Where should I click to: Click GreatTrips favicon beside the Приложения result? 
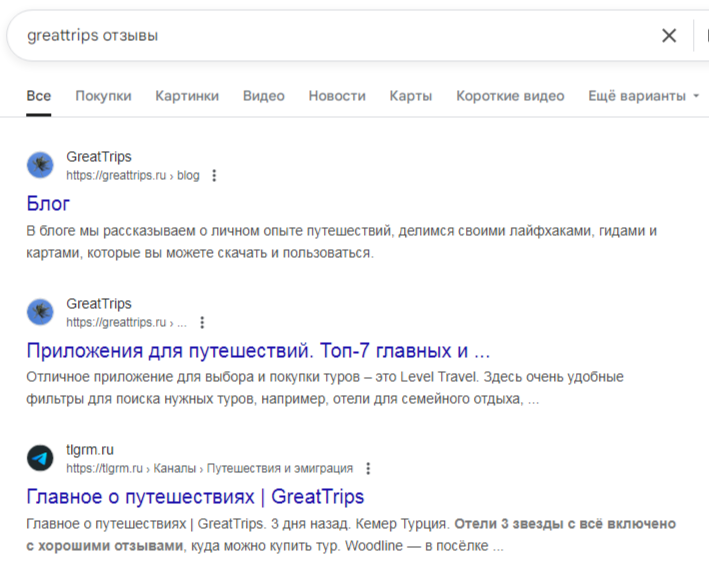pos(40,312)
